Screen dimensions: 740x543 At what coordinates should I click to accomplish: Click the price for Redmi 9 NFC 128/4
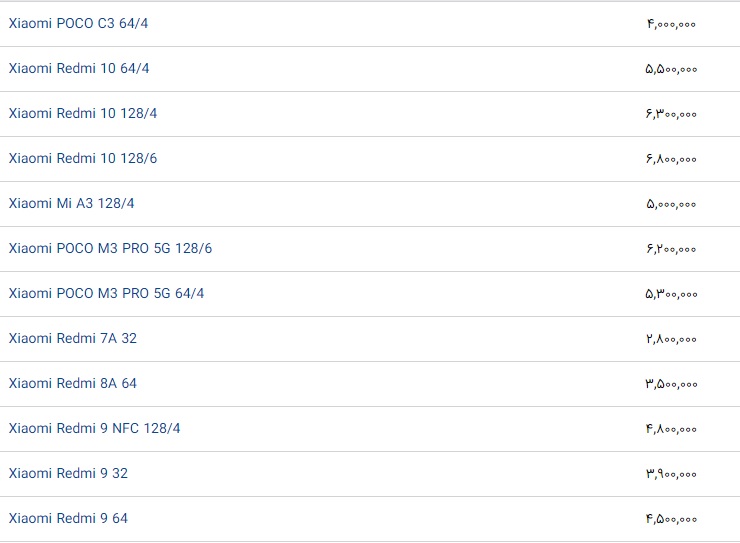(x=671, y=428)
